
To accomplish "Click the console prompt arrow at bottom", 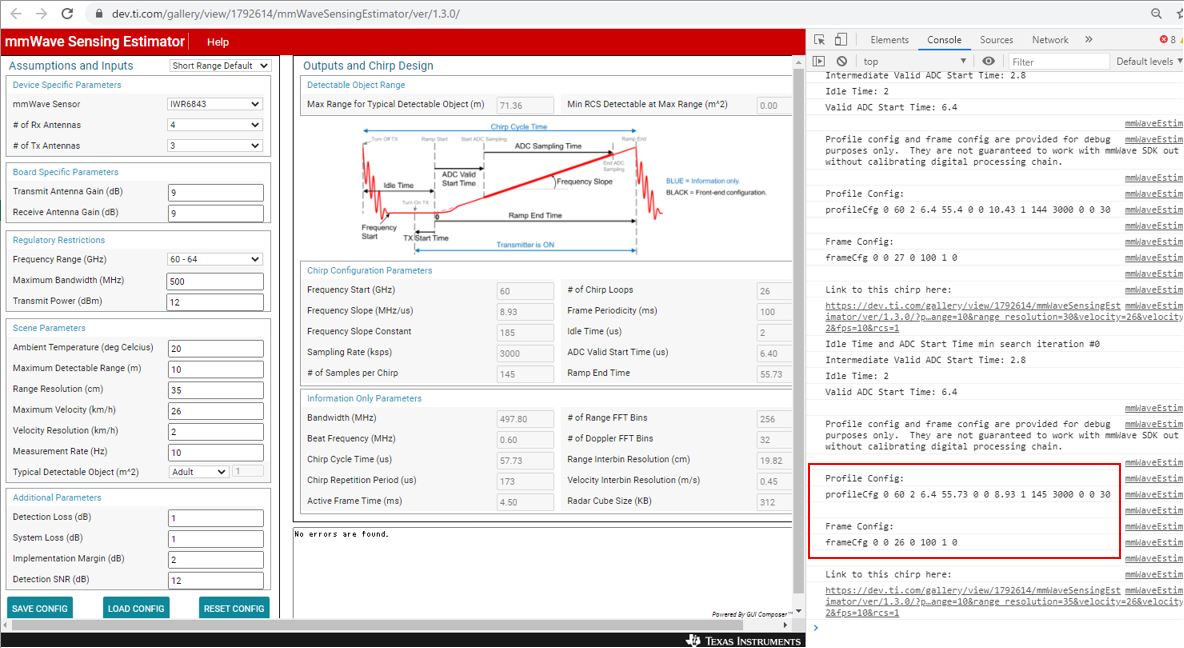I will [x=816, y=628].
